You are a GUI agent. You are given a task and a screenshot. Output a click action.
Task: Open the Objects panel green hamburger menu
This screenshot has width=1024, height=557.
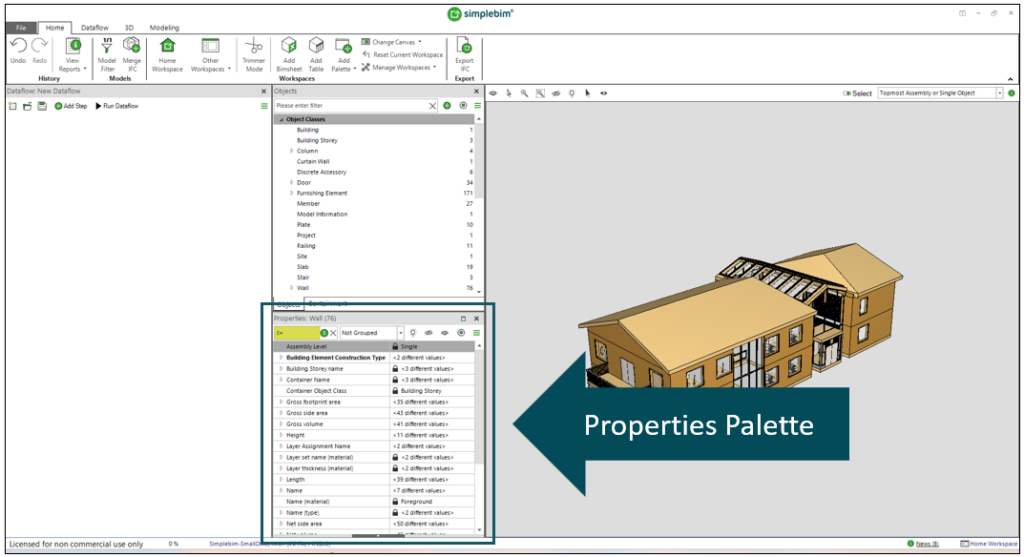tap(477, 105)
